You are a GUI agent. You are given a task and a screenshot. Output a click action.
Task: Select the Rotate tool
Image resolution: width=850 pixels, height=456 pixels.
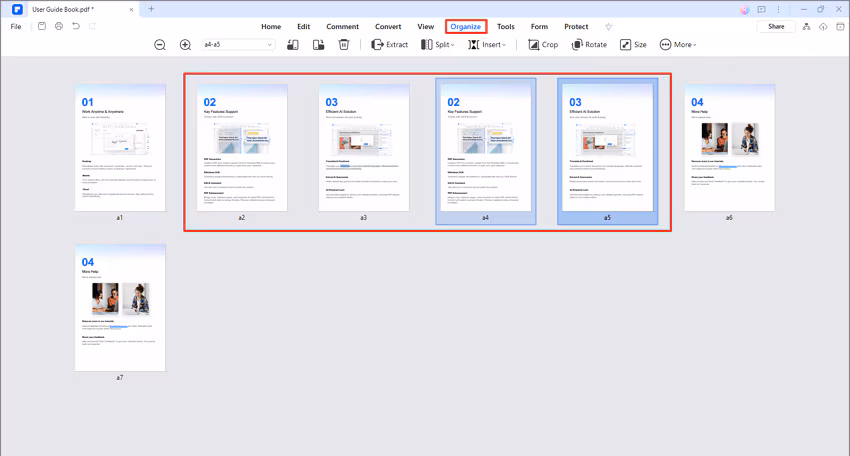[x=589, y=45]
